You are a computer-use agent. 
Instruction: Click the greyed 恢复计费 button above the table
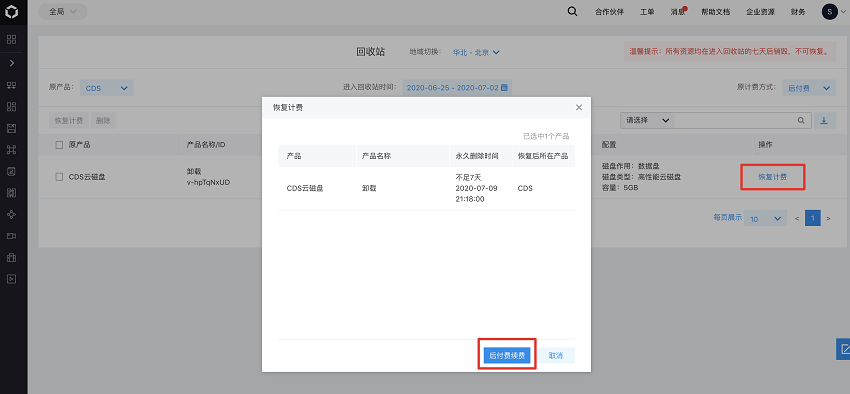68,120
